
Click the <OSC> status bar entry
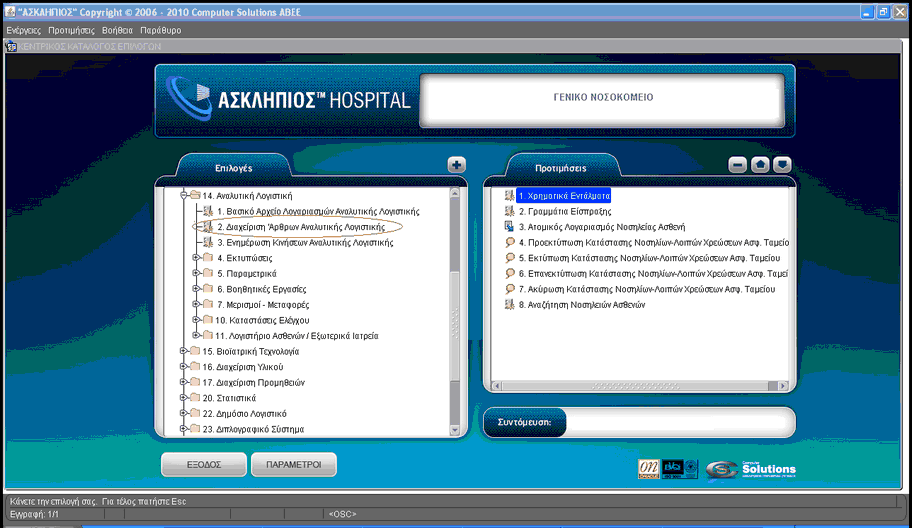click(342, 514)
